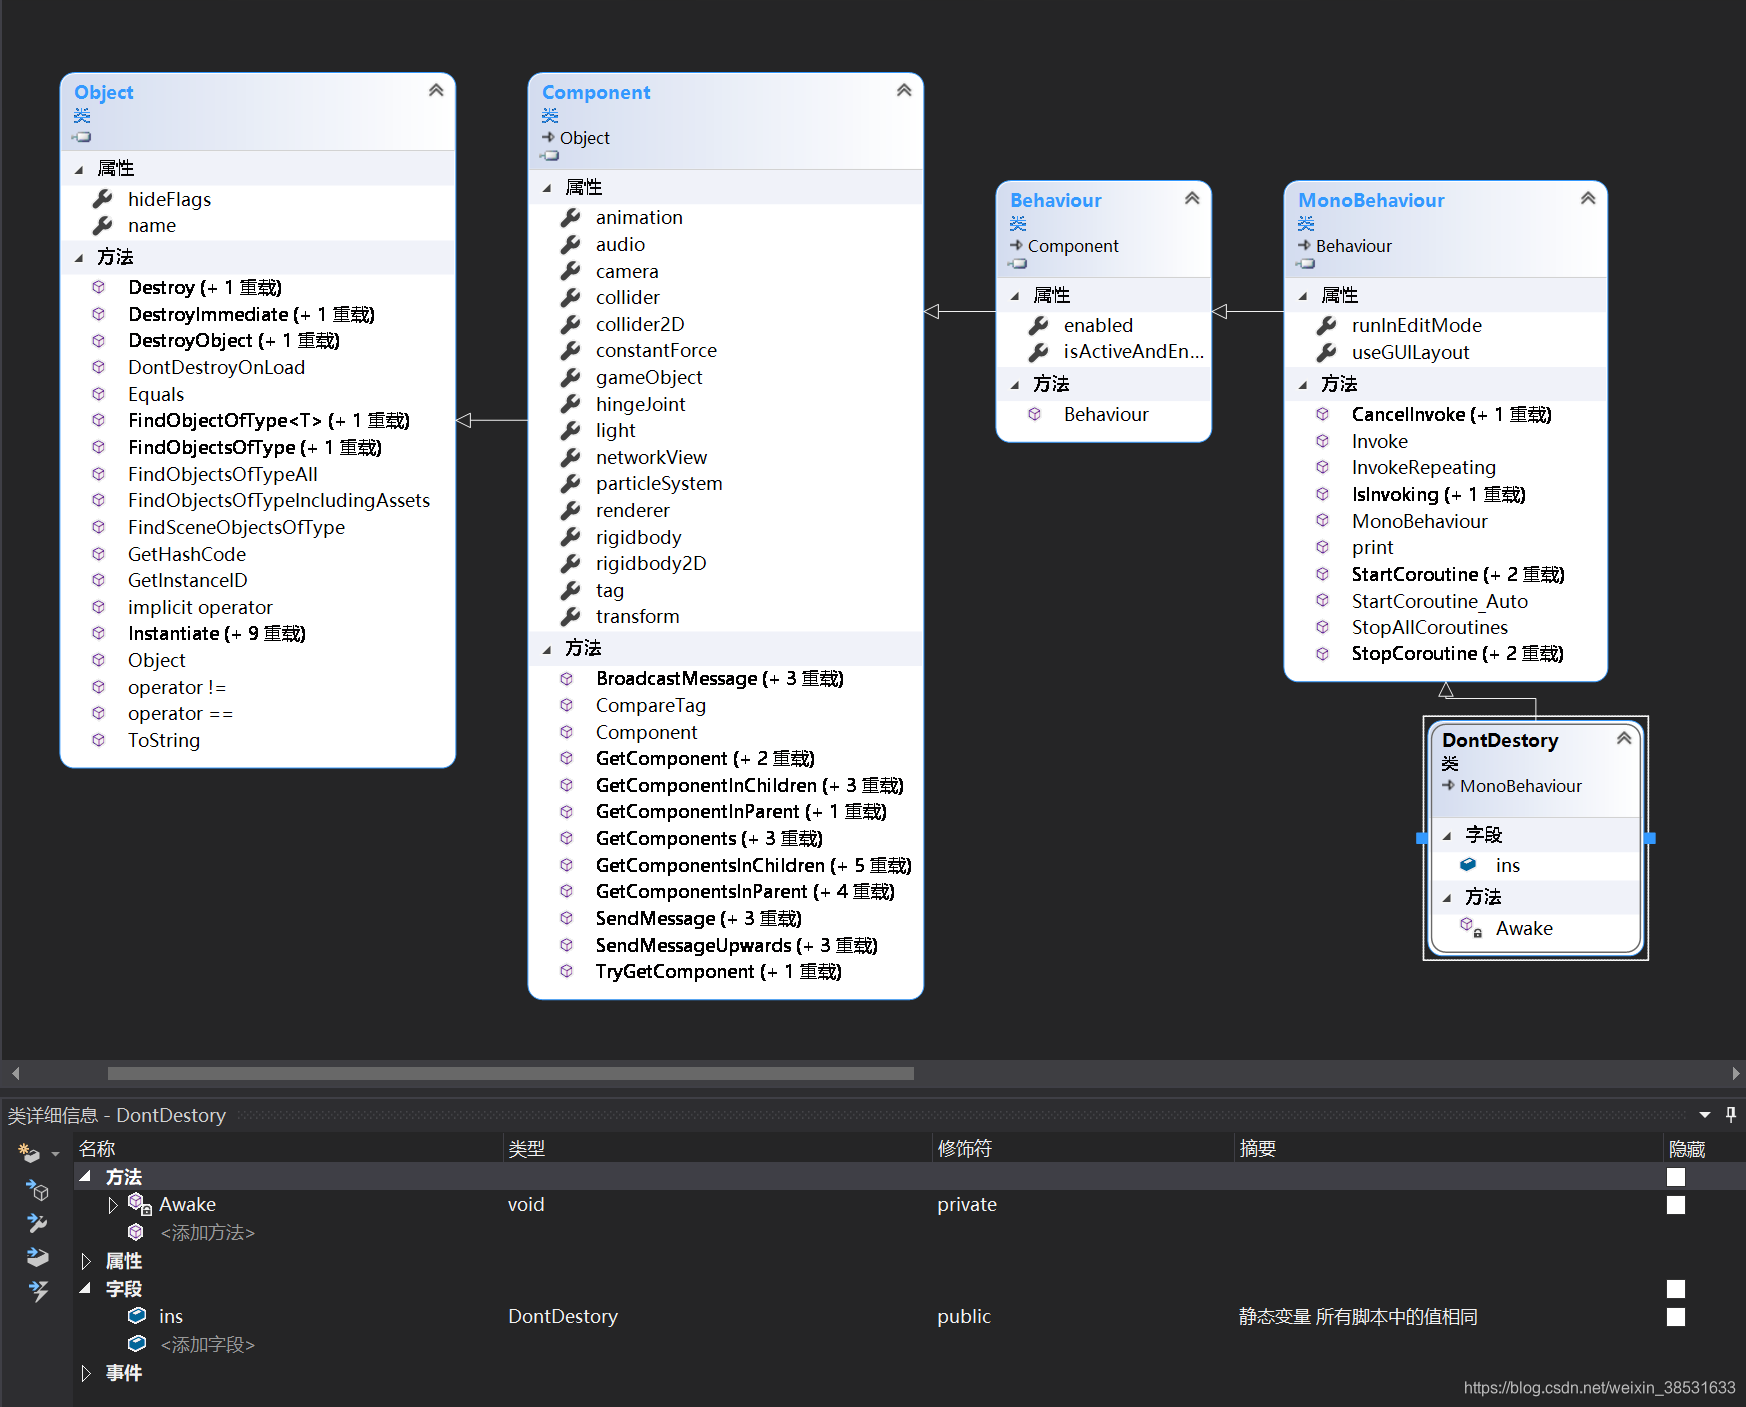Select the MonoBehaviour class title
The height and width of the screenshot is (1407, 1746).
[1371, 200]
